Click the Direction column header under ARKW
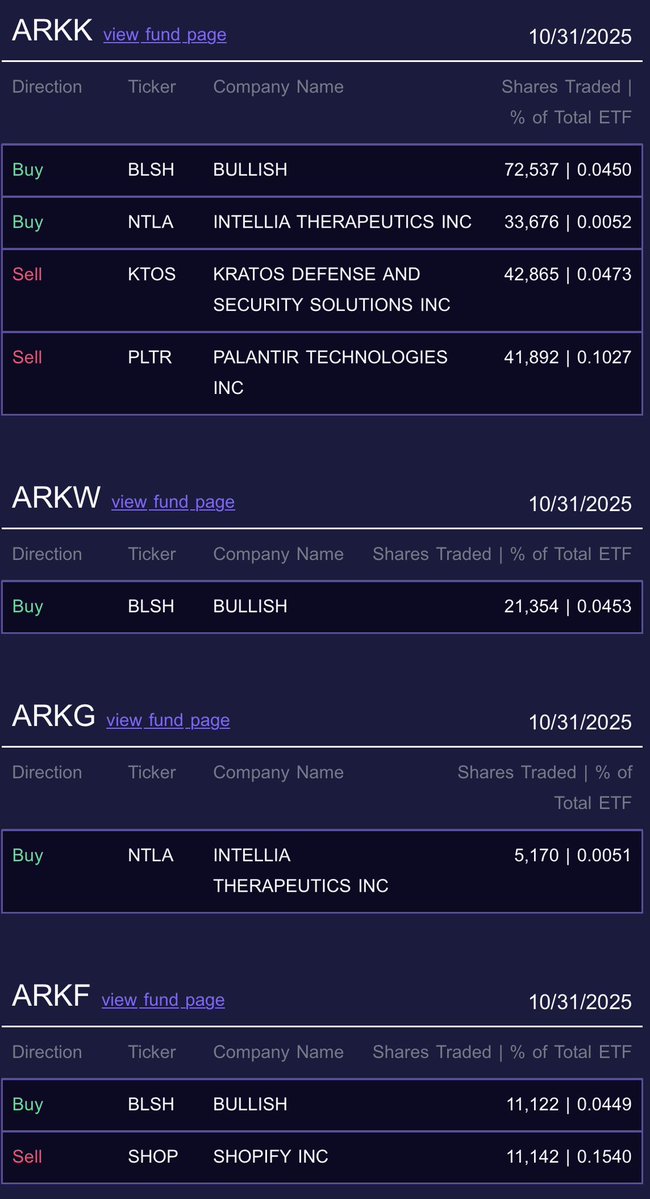The height and width of the screenshot is (1199, 650). (47, 554)
